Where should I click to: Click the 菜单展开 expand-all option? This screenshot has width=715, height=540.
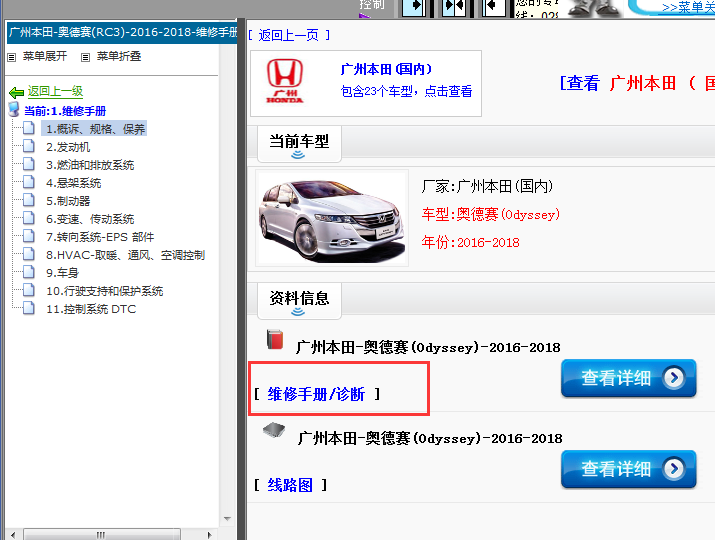[x=45, y=56]
